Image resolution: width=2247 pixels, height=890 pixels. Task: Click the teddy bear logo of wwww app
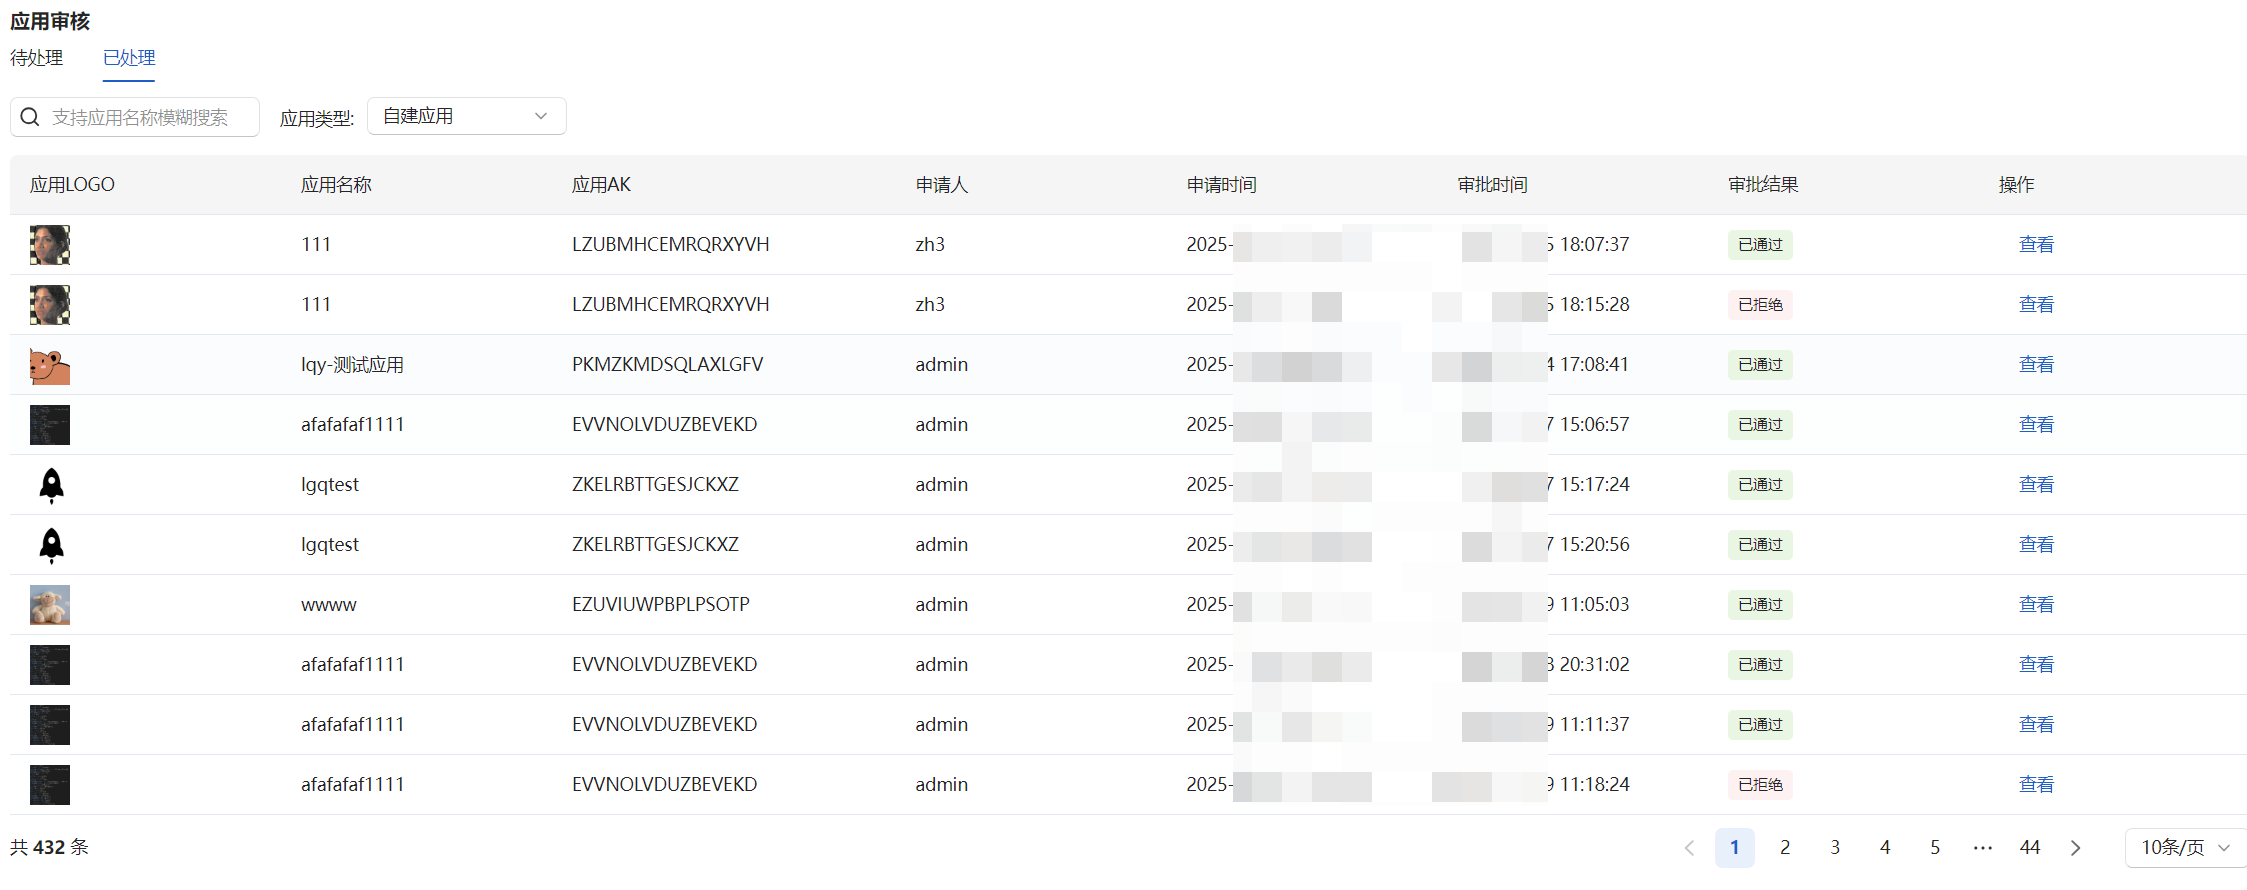49,605
